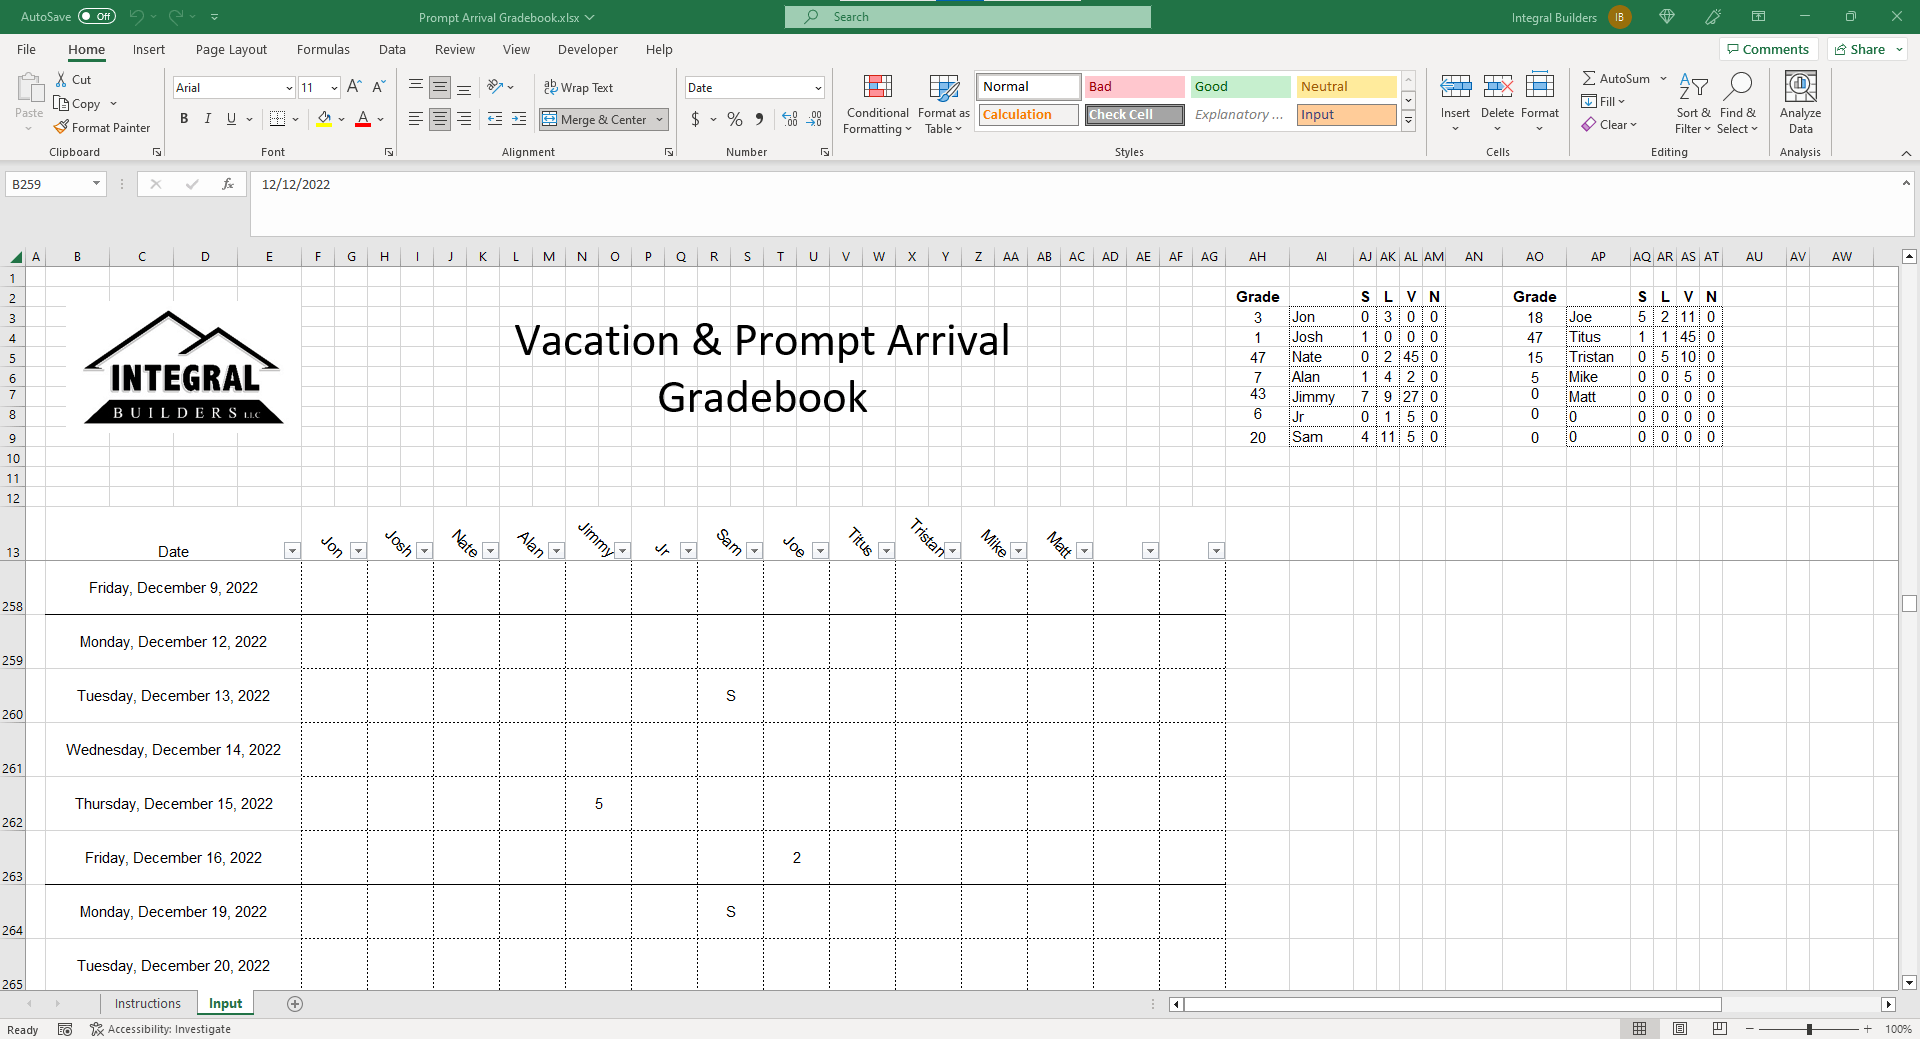The width and height of the screenshot is (1920, 1039).
Task: Apply the red Font Color
Action: coord(363,119)
